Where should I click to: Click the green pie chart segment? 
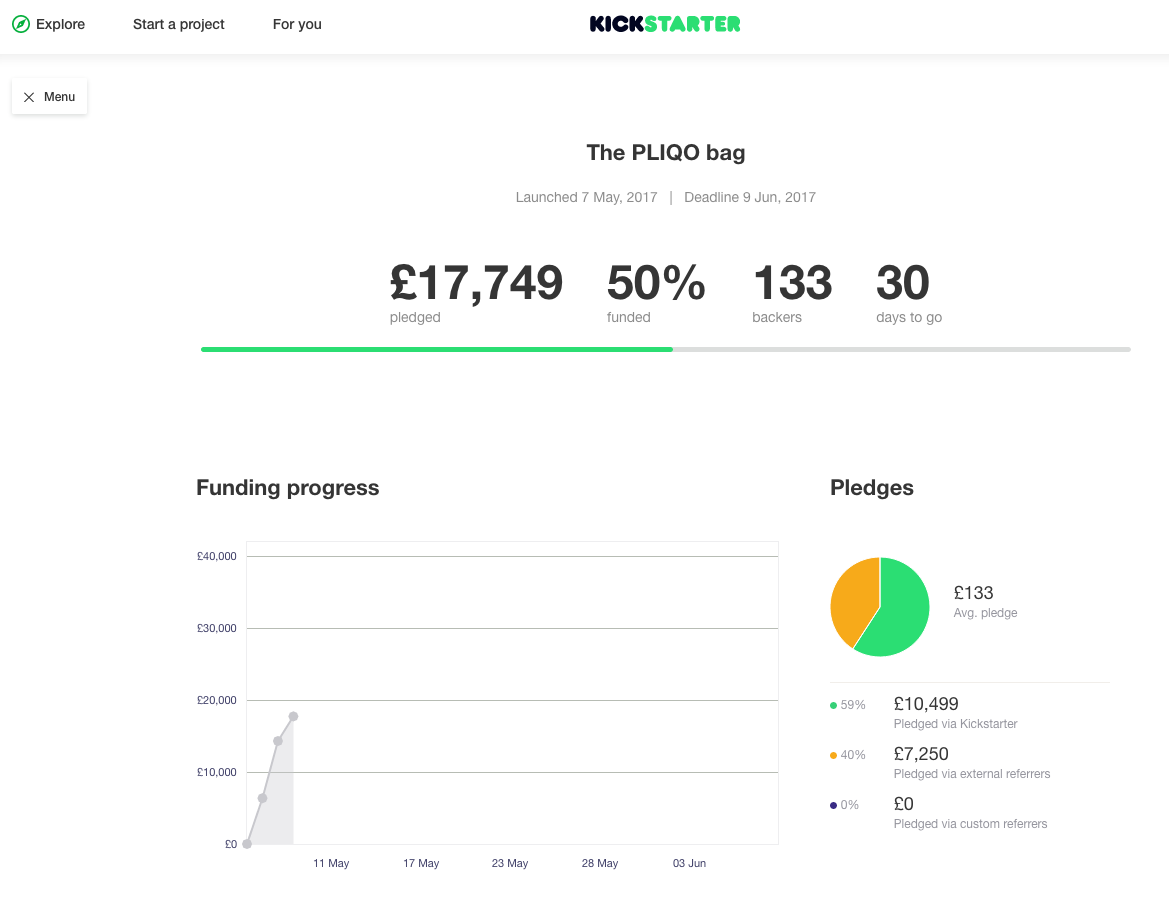coord(899,612)
